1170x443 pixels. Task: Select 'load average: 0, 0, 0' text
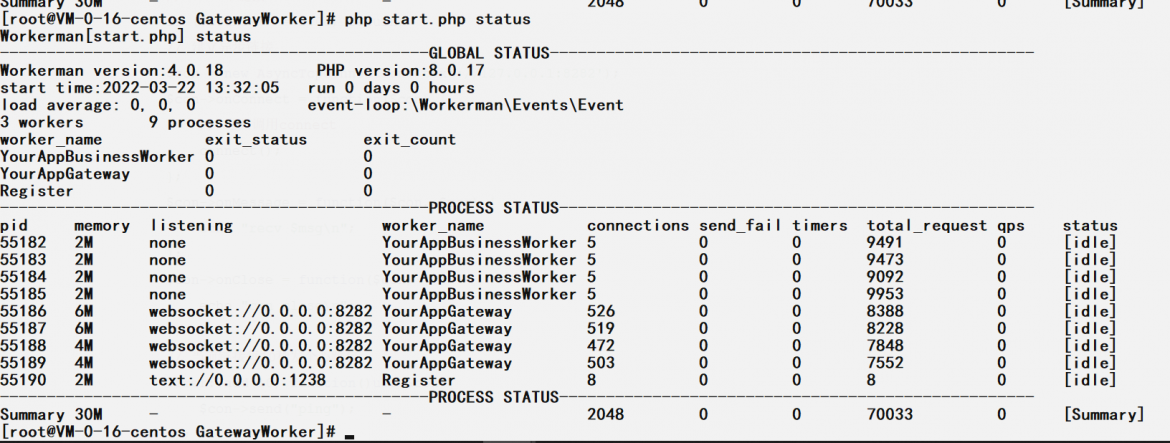pyautogui.click(x=98, y=105)
